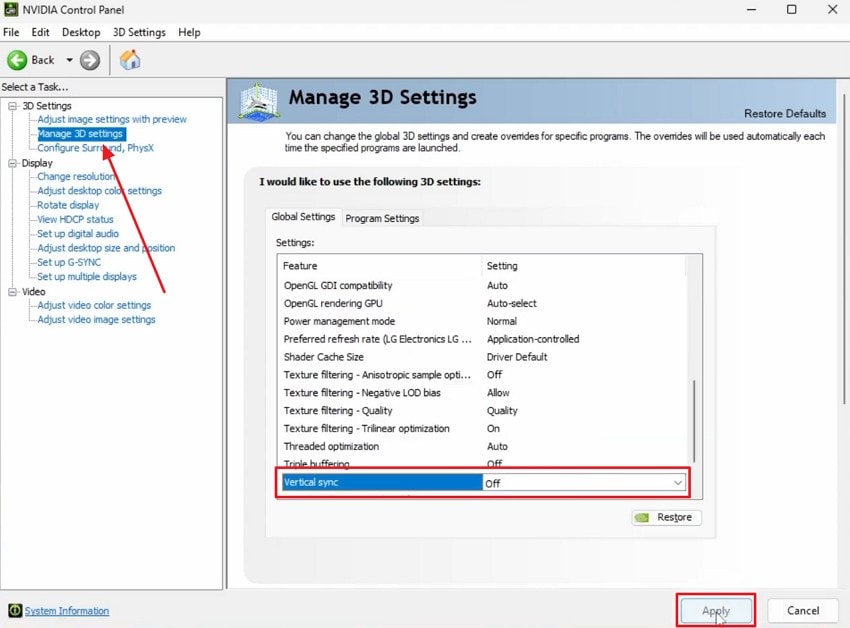Close the NVIDIA Control Panel window
The image size is (850, 628).
click(833, 10)
